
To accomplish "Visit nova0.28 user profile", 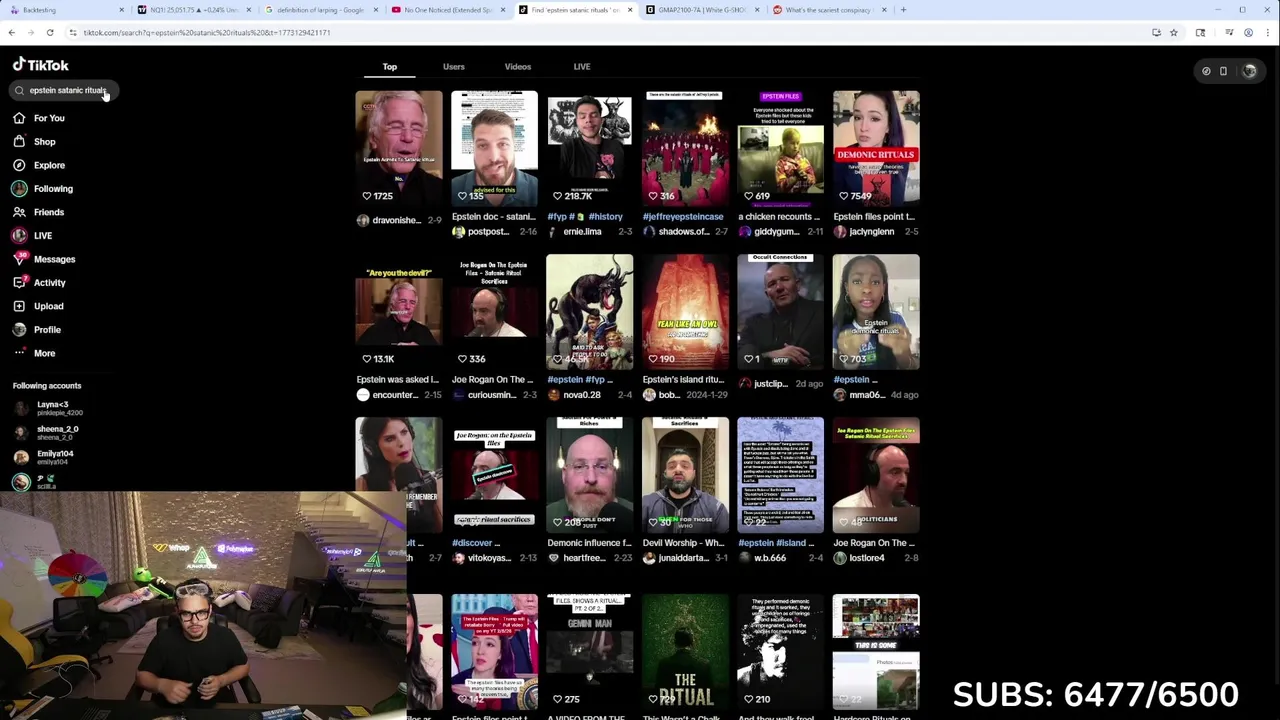I will 582,394.
